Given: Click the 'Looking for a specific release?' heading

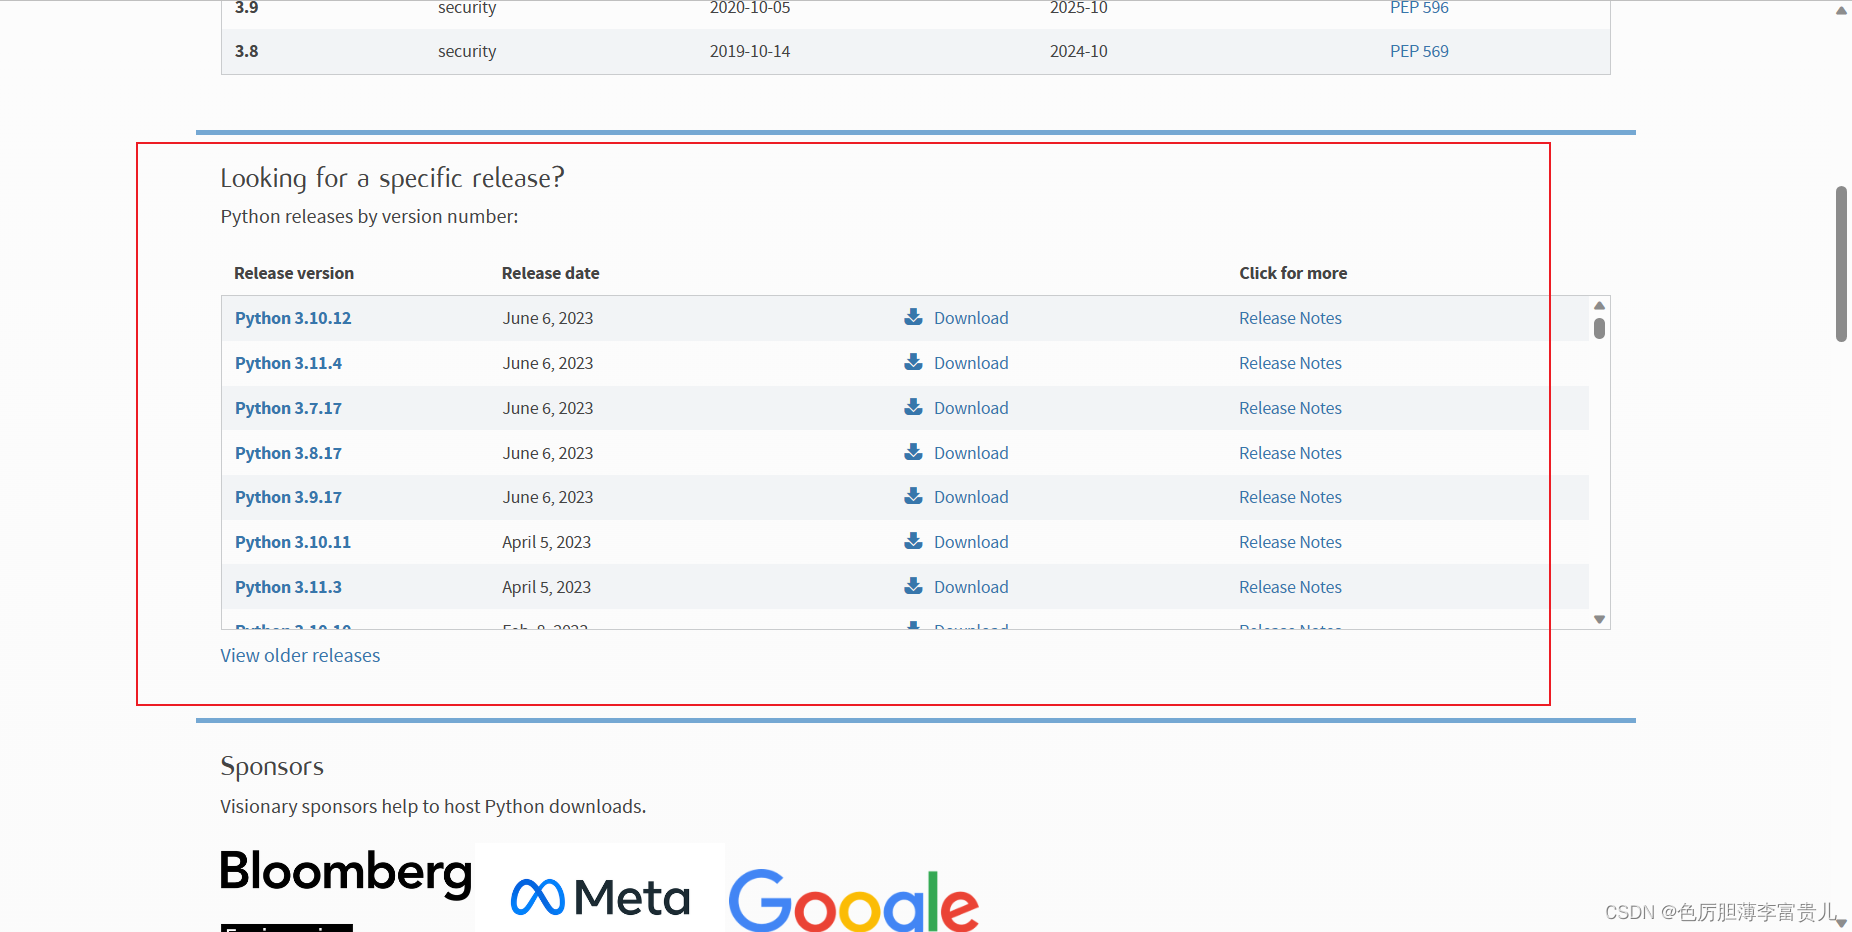Looking at the screenshot, I should [392, 178].
